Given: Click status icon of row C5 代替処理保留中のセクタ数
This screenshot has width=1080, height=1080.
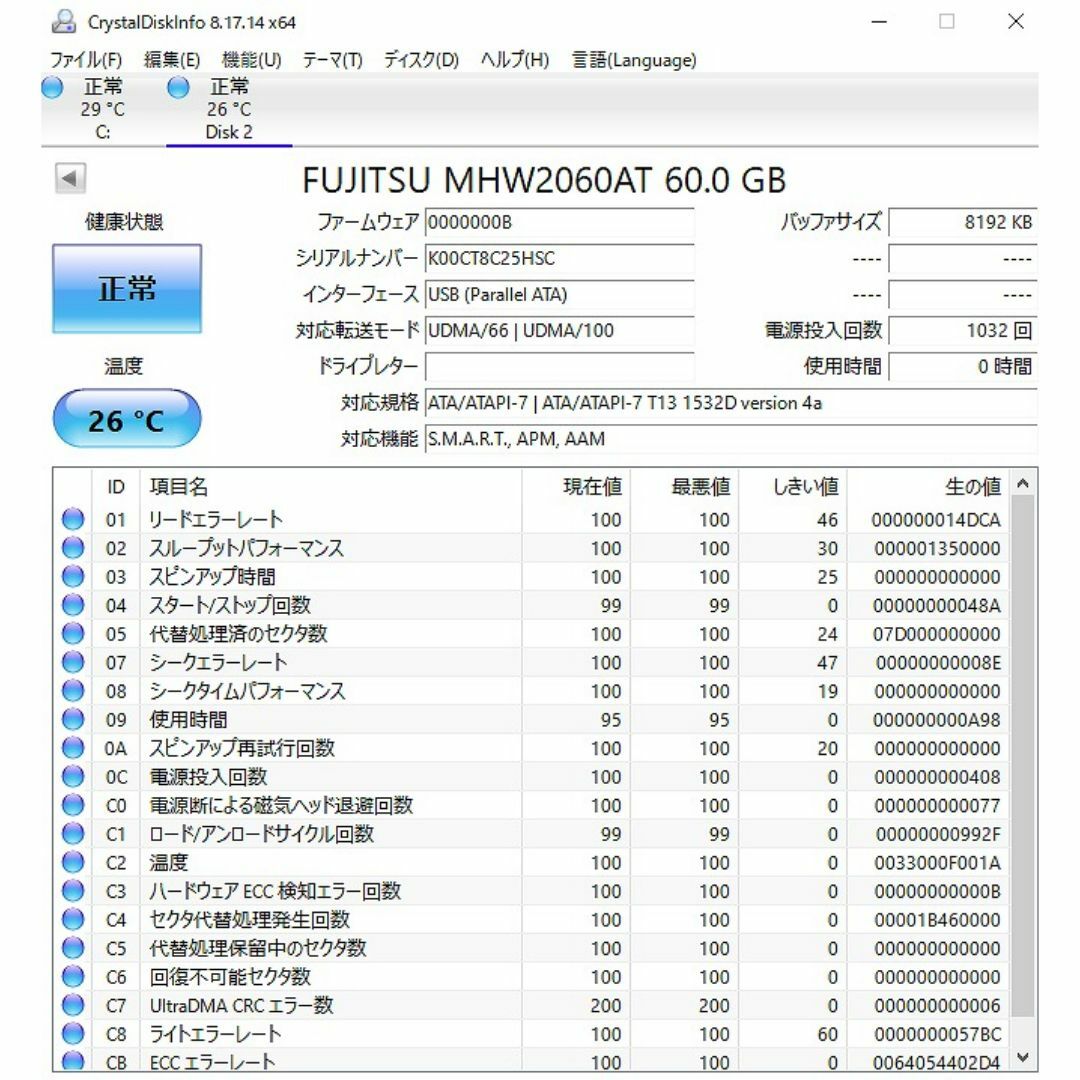Looking at the screenshot, I should (73, 948).
